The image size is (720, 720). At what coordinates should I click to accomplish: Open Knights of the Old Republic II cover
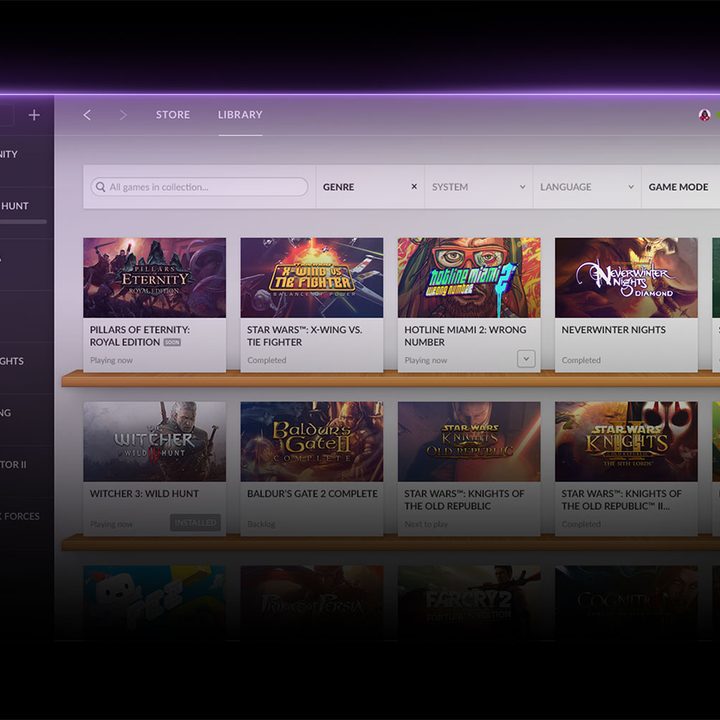coord(626,442)
